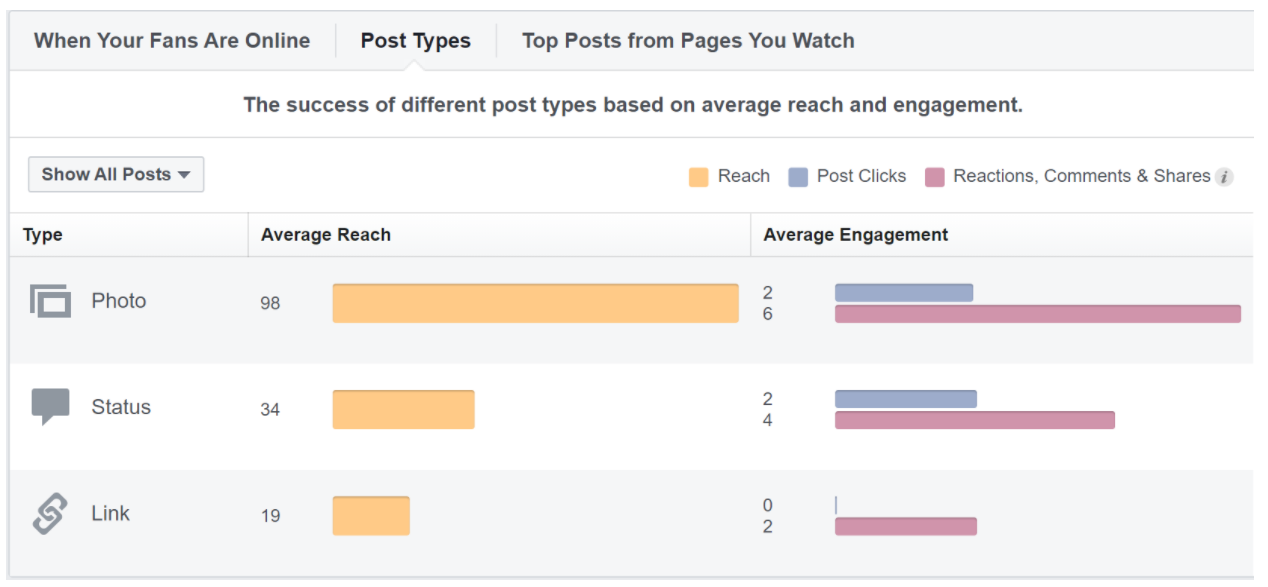The height and width of the screenshot is (587, 1268).
Task: Click the Status speech bubble icon
Action: [x=51, y=406]
